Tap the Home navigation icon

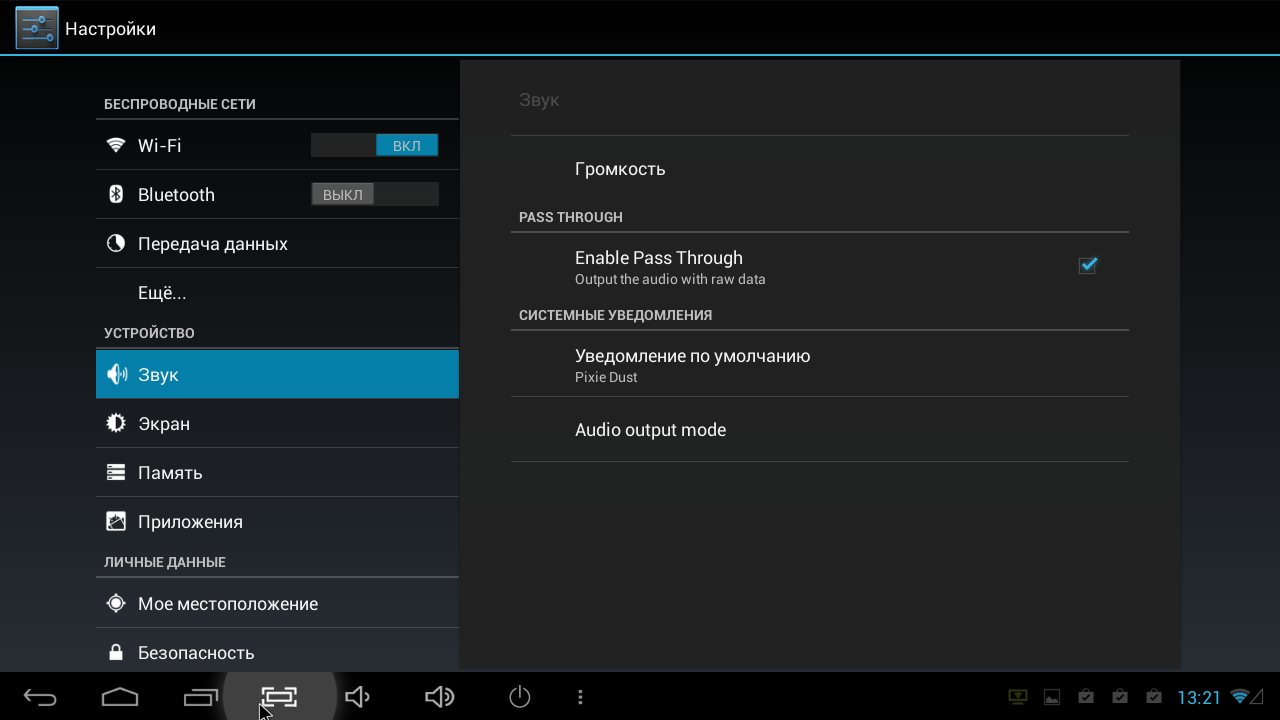120,697
